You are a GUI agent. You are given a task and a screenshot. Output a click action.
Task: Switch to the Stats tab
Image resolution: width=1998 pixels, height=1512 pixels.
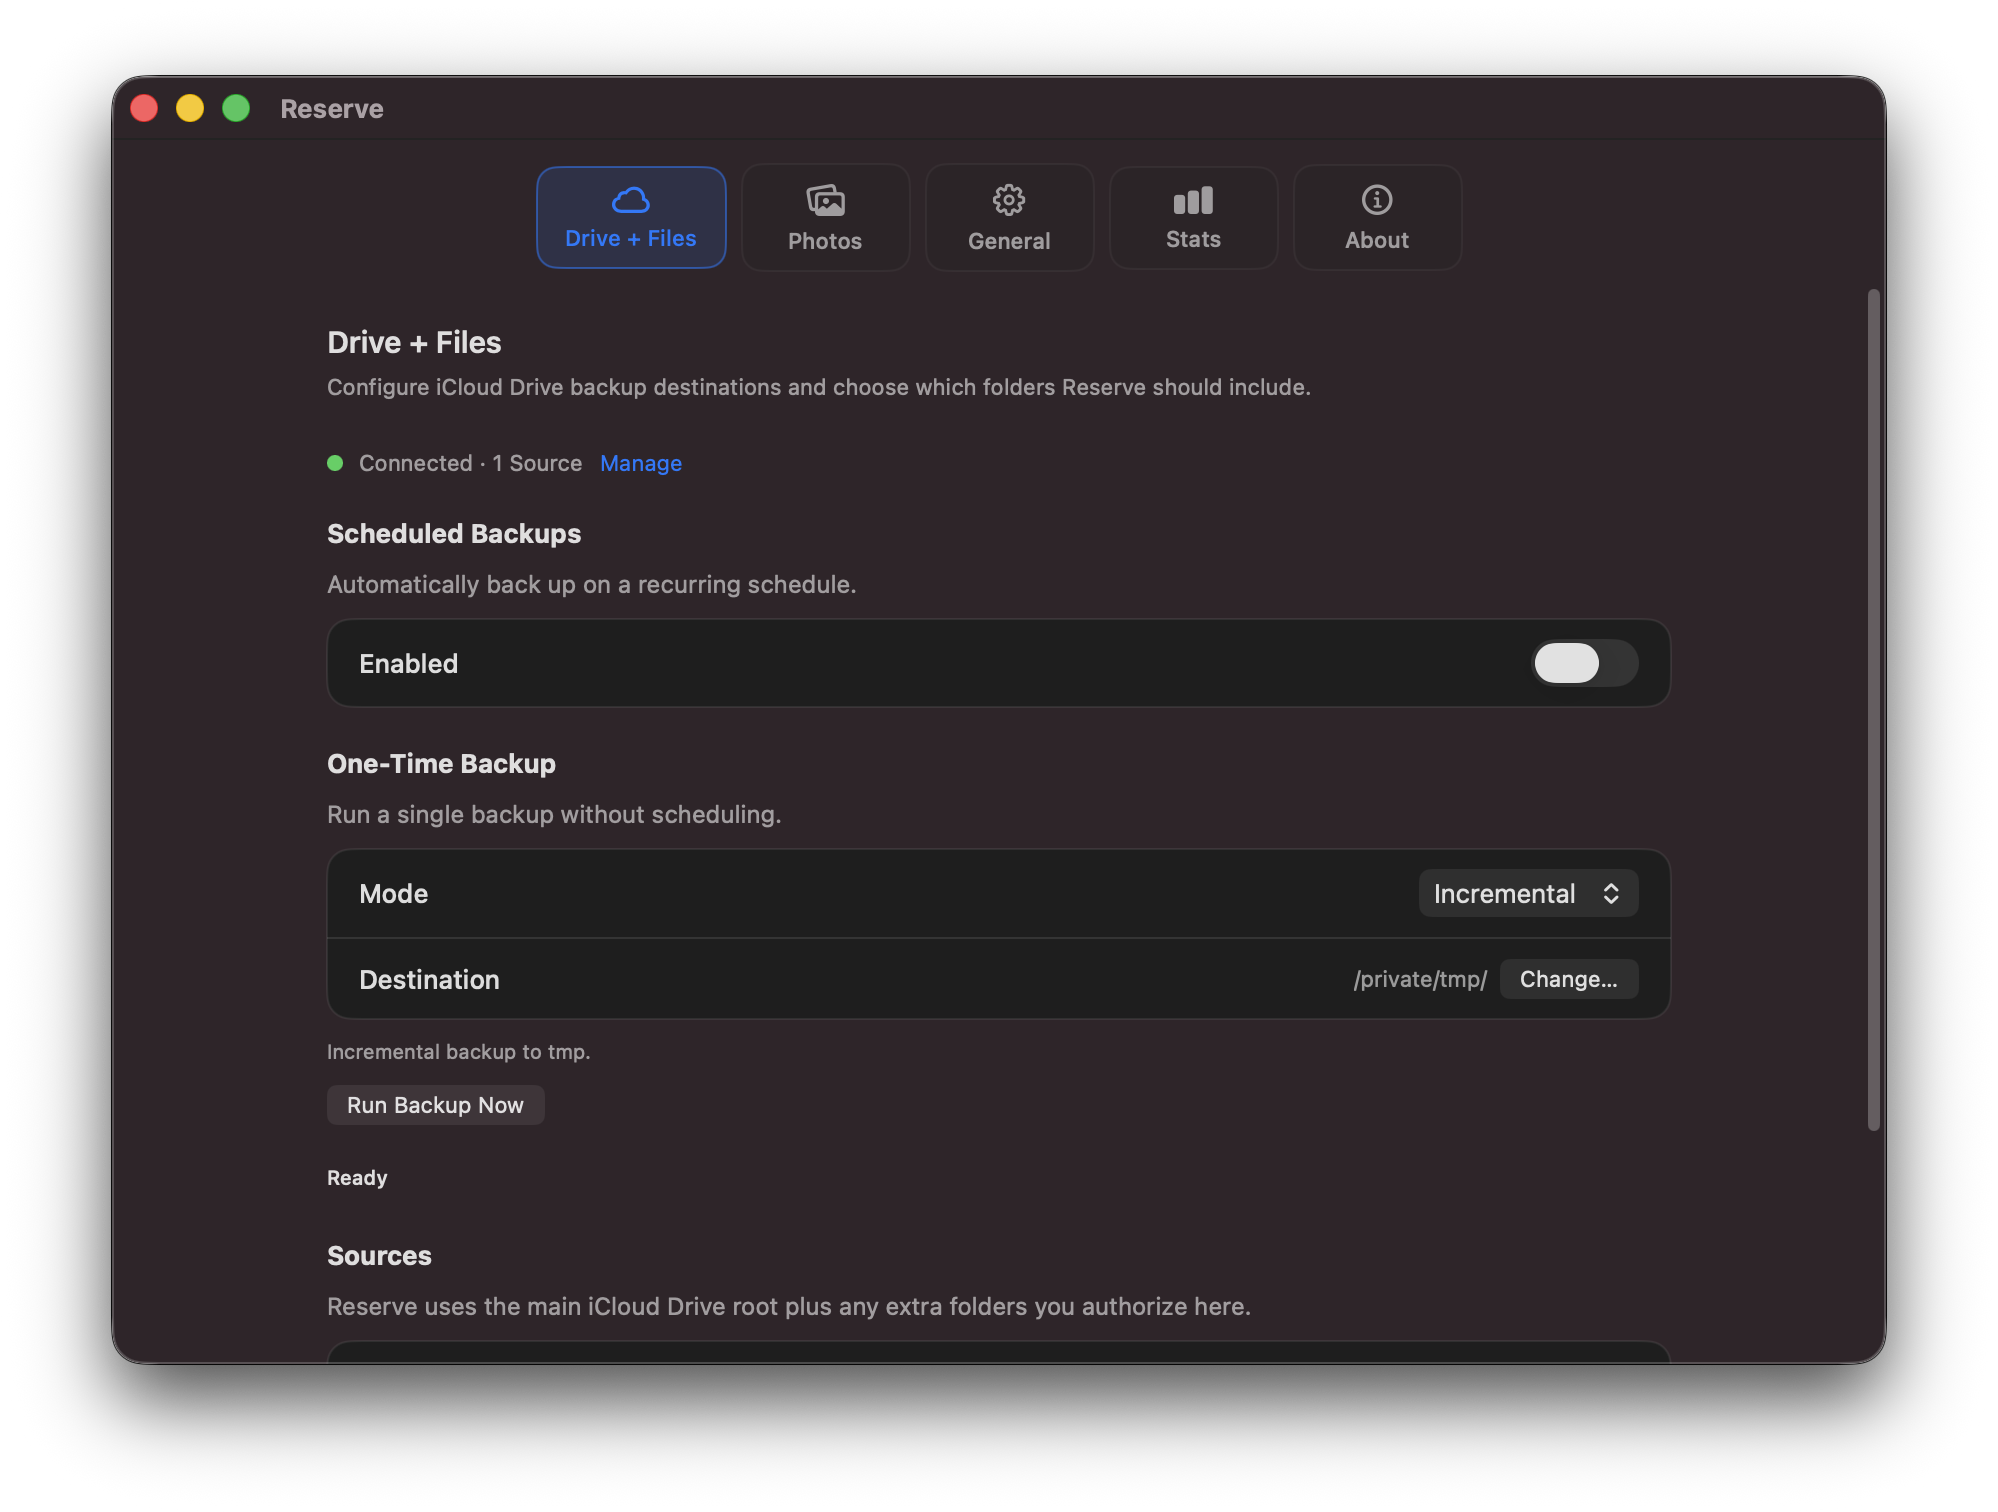pos(1193,217)
